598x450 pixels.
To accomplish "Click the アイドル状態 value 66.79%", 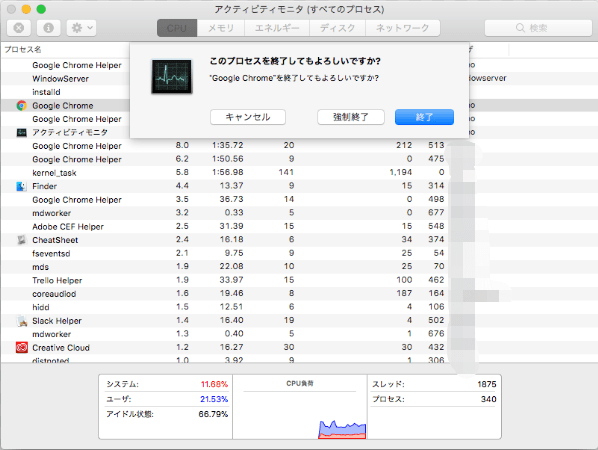I will (213, 414).
